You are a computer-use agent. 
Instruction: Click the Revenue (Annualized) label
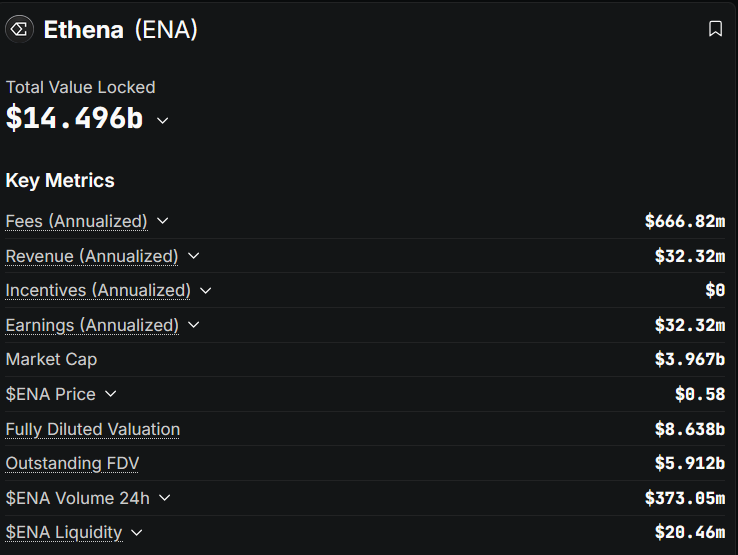(x=92, y=256)
